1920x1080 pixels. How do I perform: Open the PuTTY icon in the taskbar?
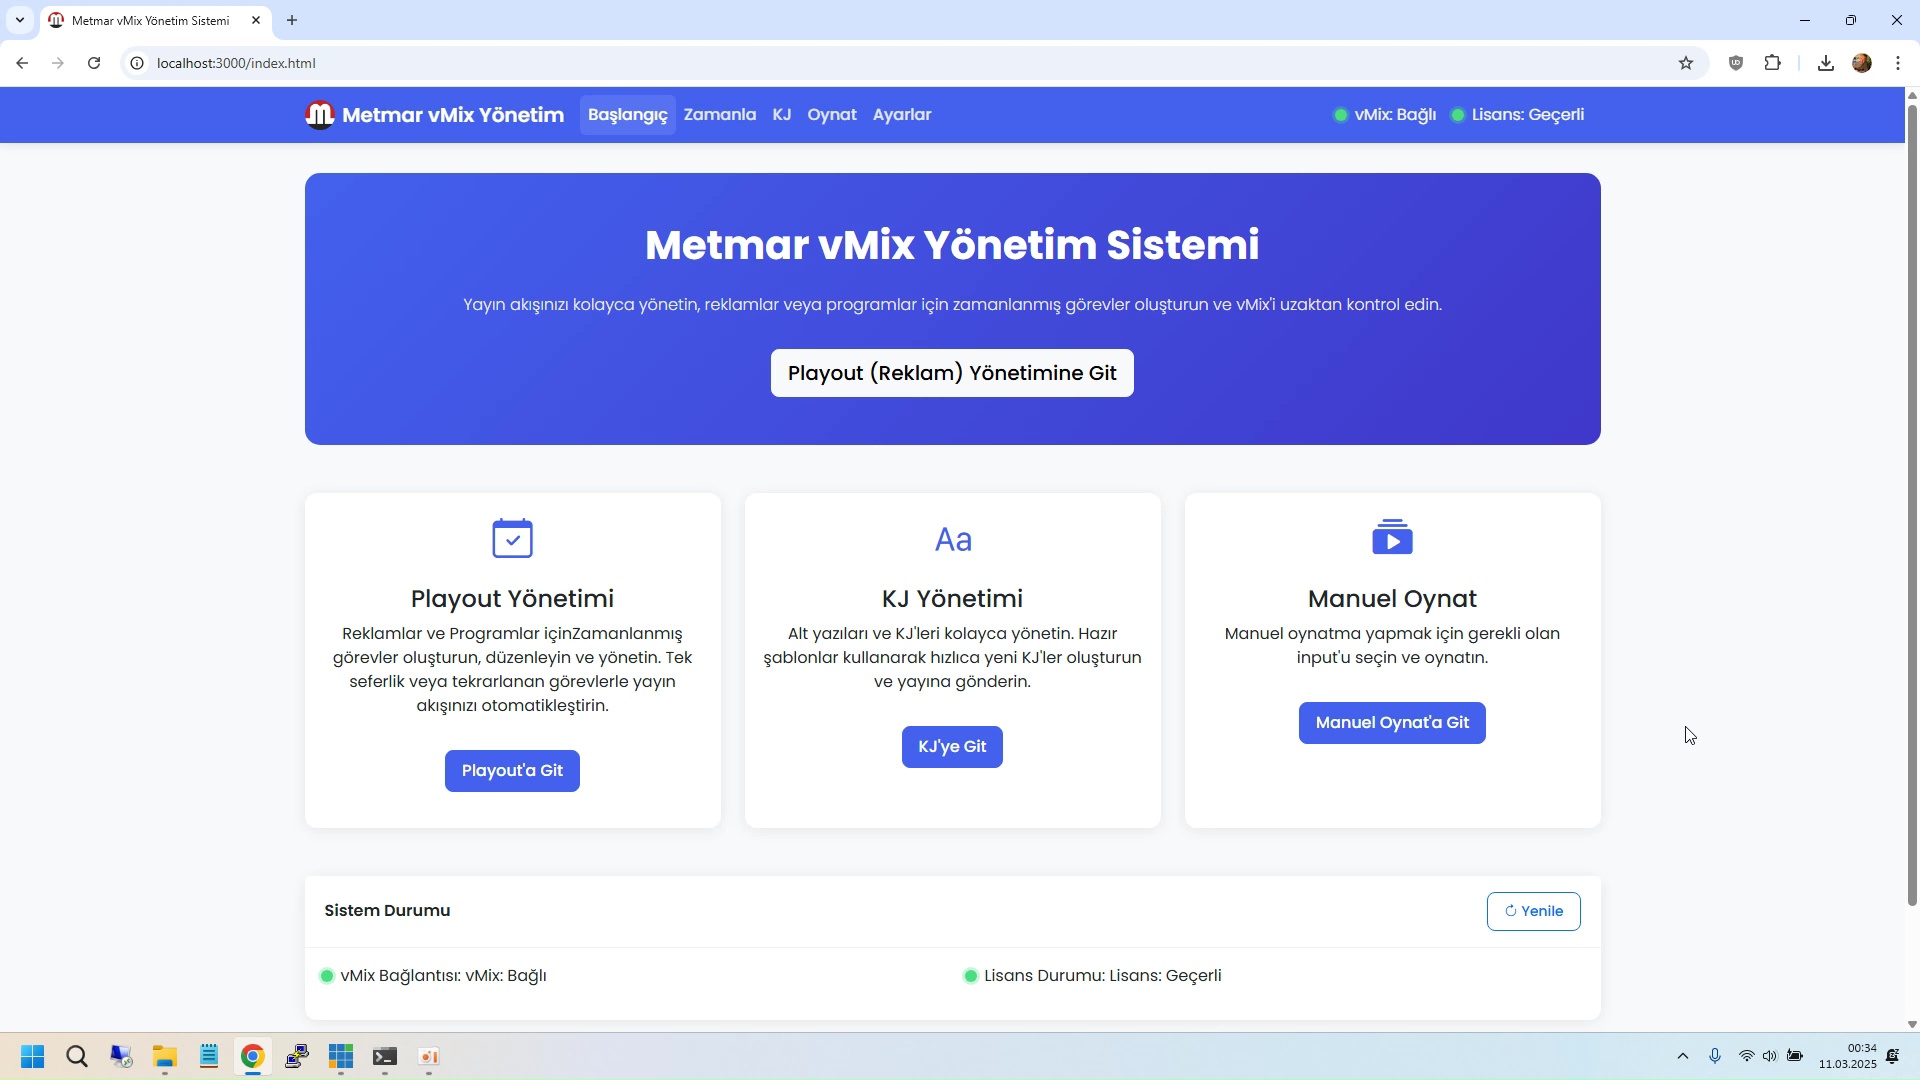tap(297, 1057)
